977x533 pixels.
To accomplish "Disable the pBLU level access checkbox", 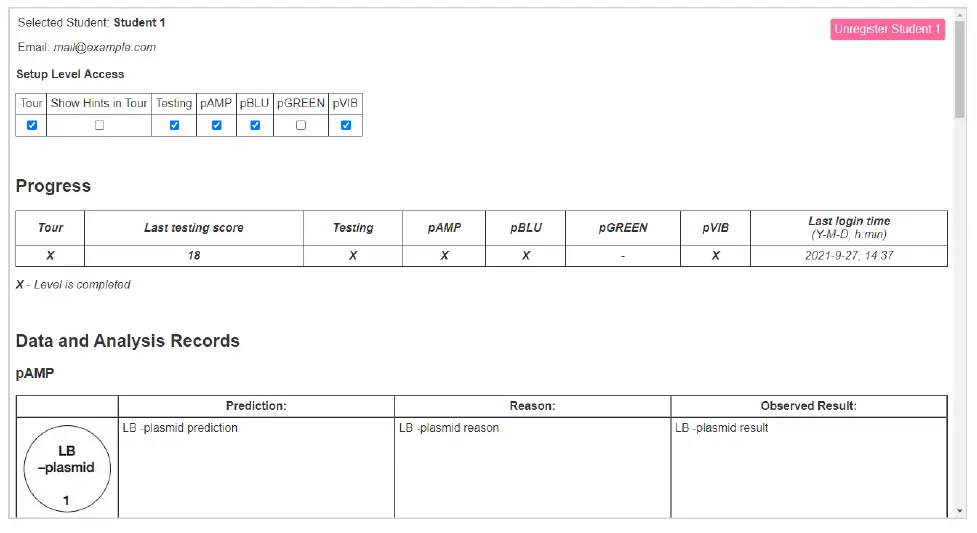I will click(255, 125).
